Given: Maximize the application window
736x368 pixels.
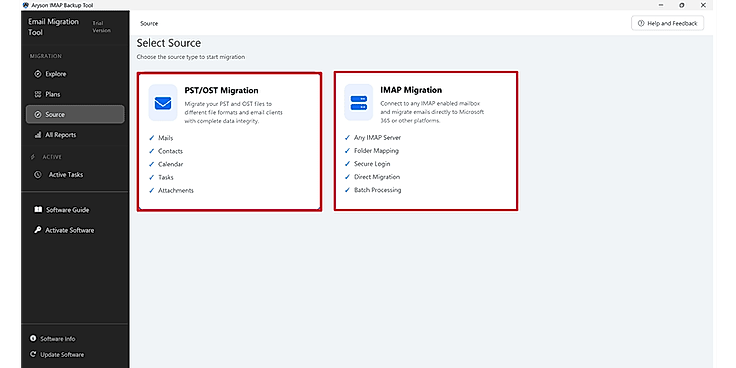Looking at the screenshot, I should [682, 5].
